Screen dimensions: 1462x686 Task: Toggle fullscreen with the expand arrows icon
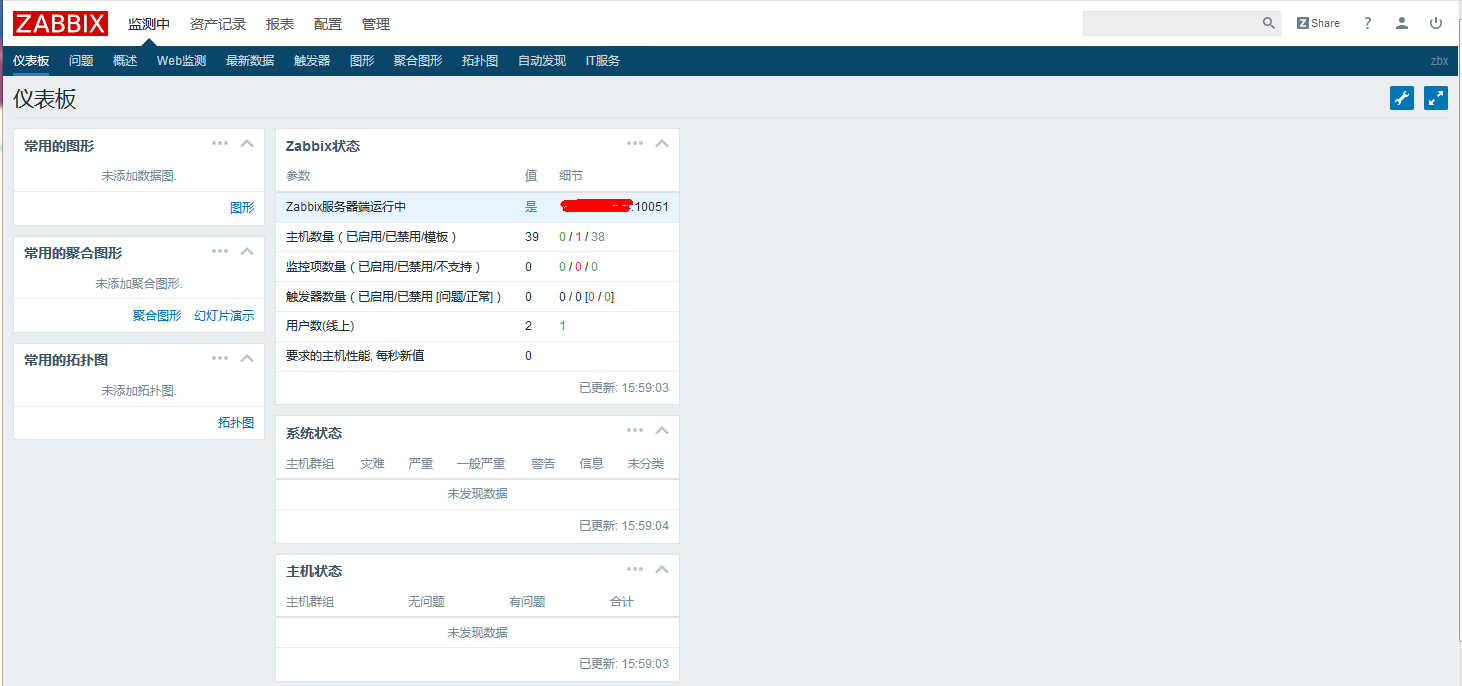pos(1436,98)
